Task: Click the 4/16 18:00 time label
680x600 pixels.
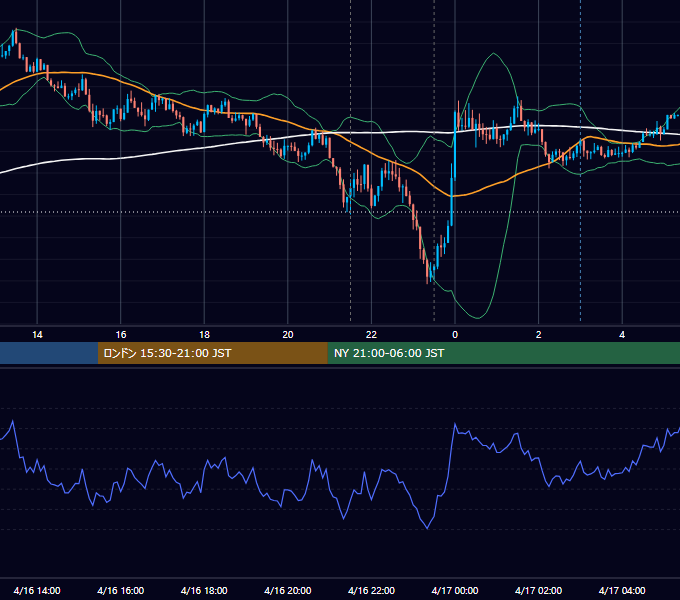Action: pyautogui.click(x=204, y=590)
